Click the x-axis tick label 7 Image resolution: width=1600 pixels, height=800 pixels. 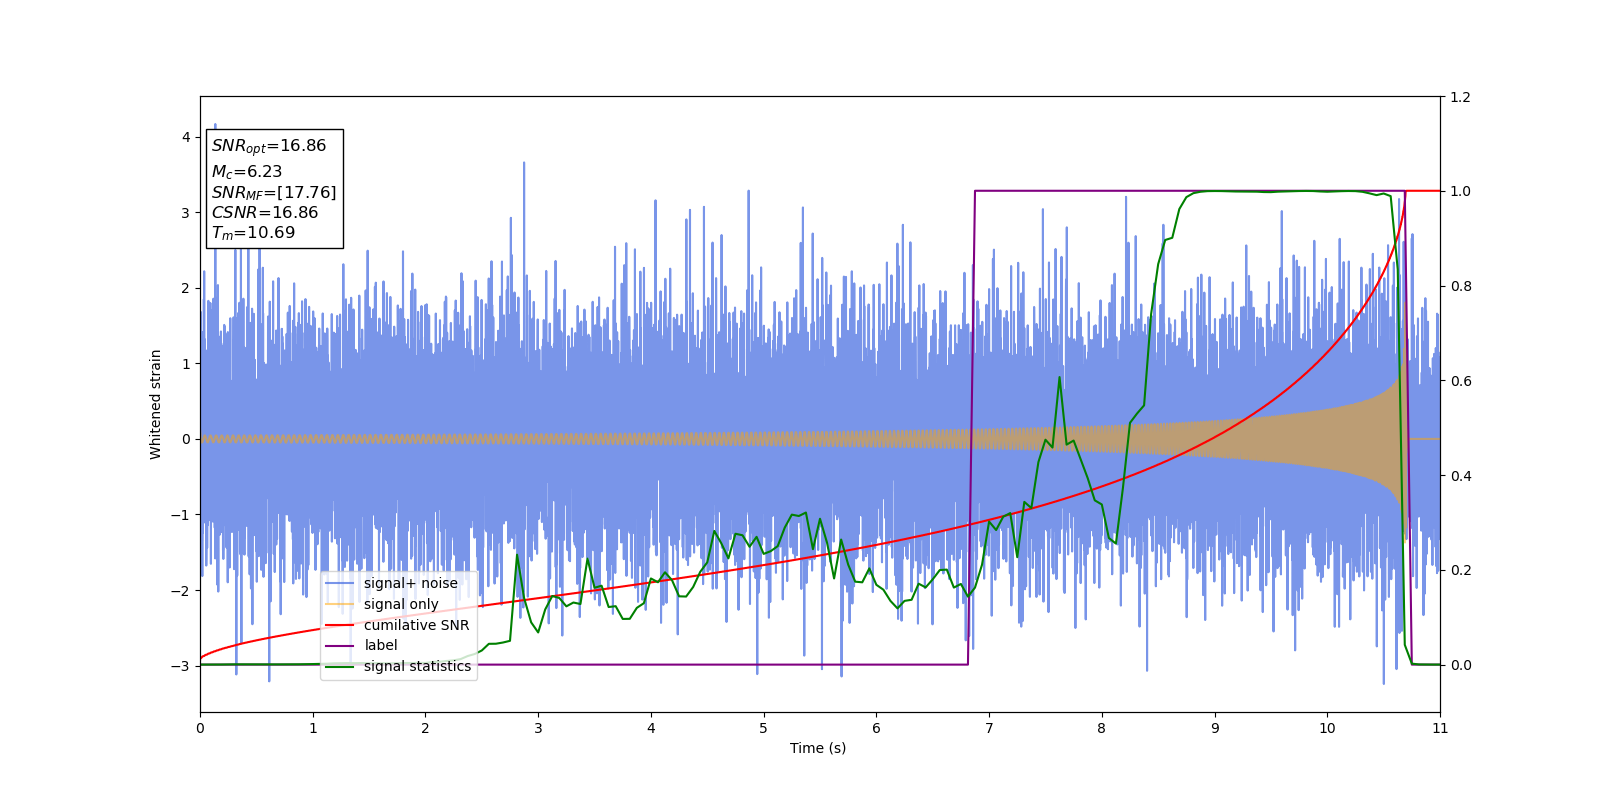[x=989, y=728]
